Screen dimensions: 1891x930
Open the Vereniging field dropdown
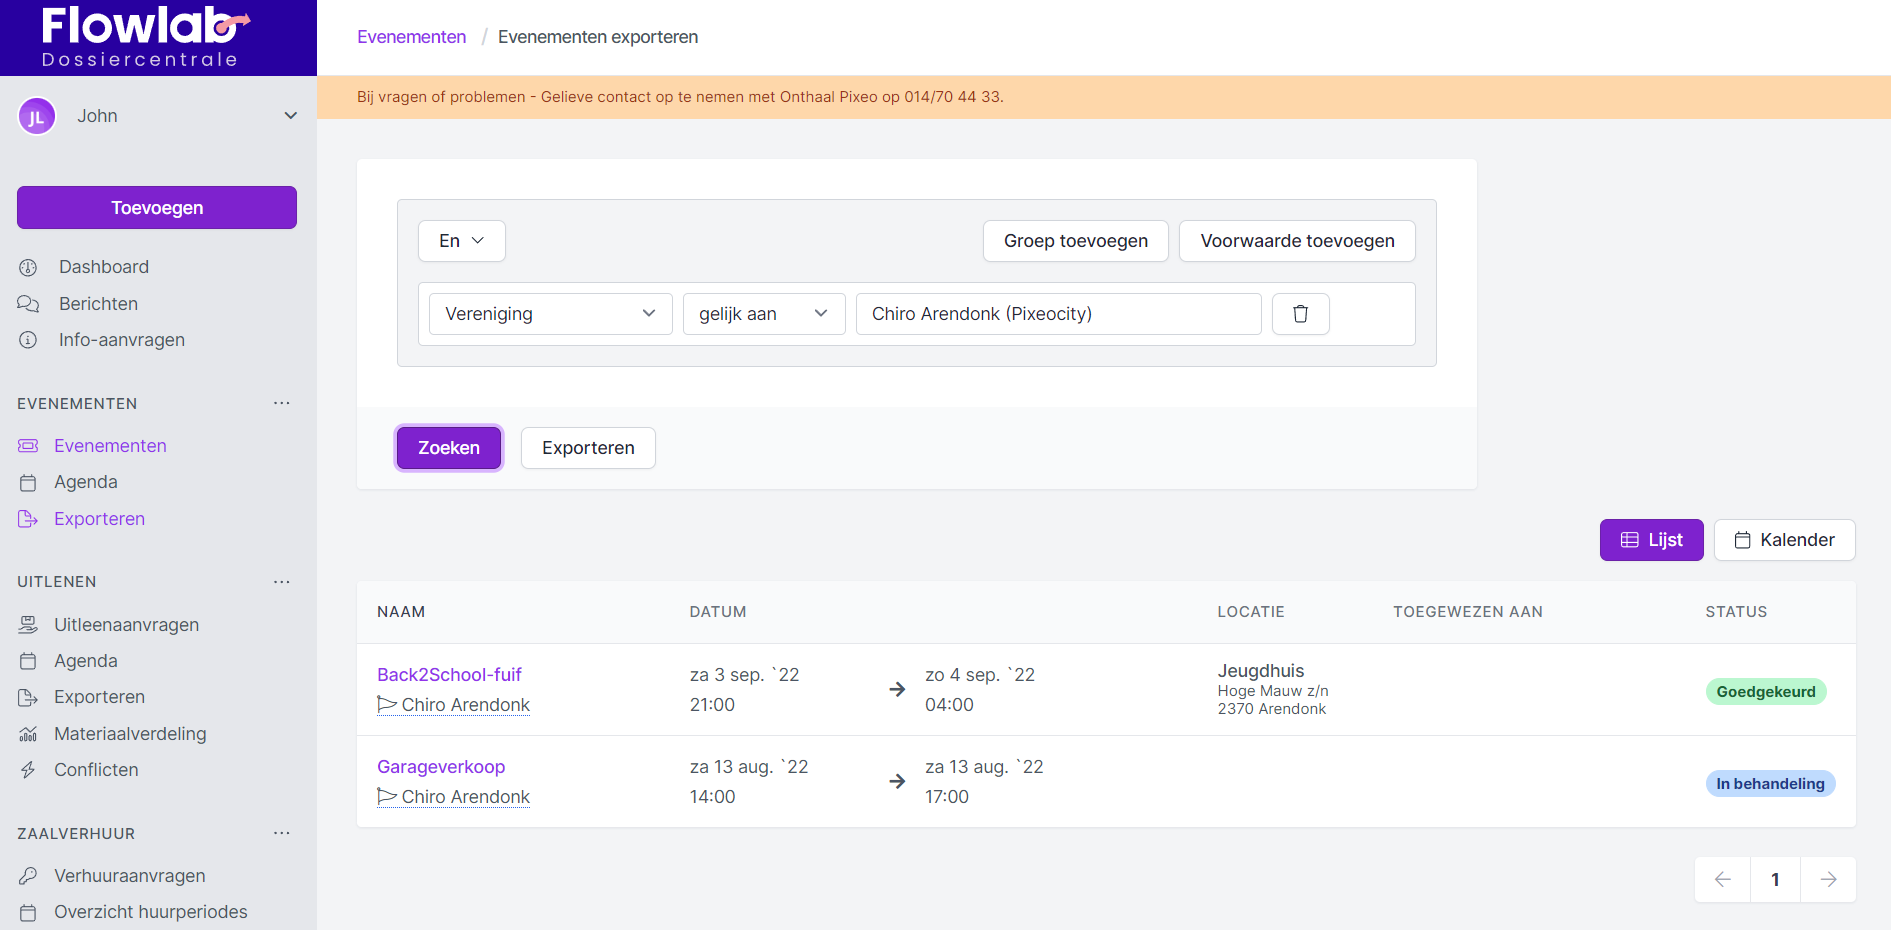(550, 314)
